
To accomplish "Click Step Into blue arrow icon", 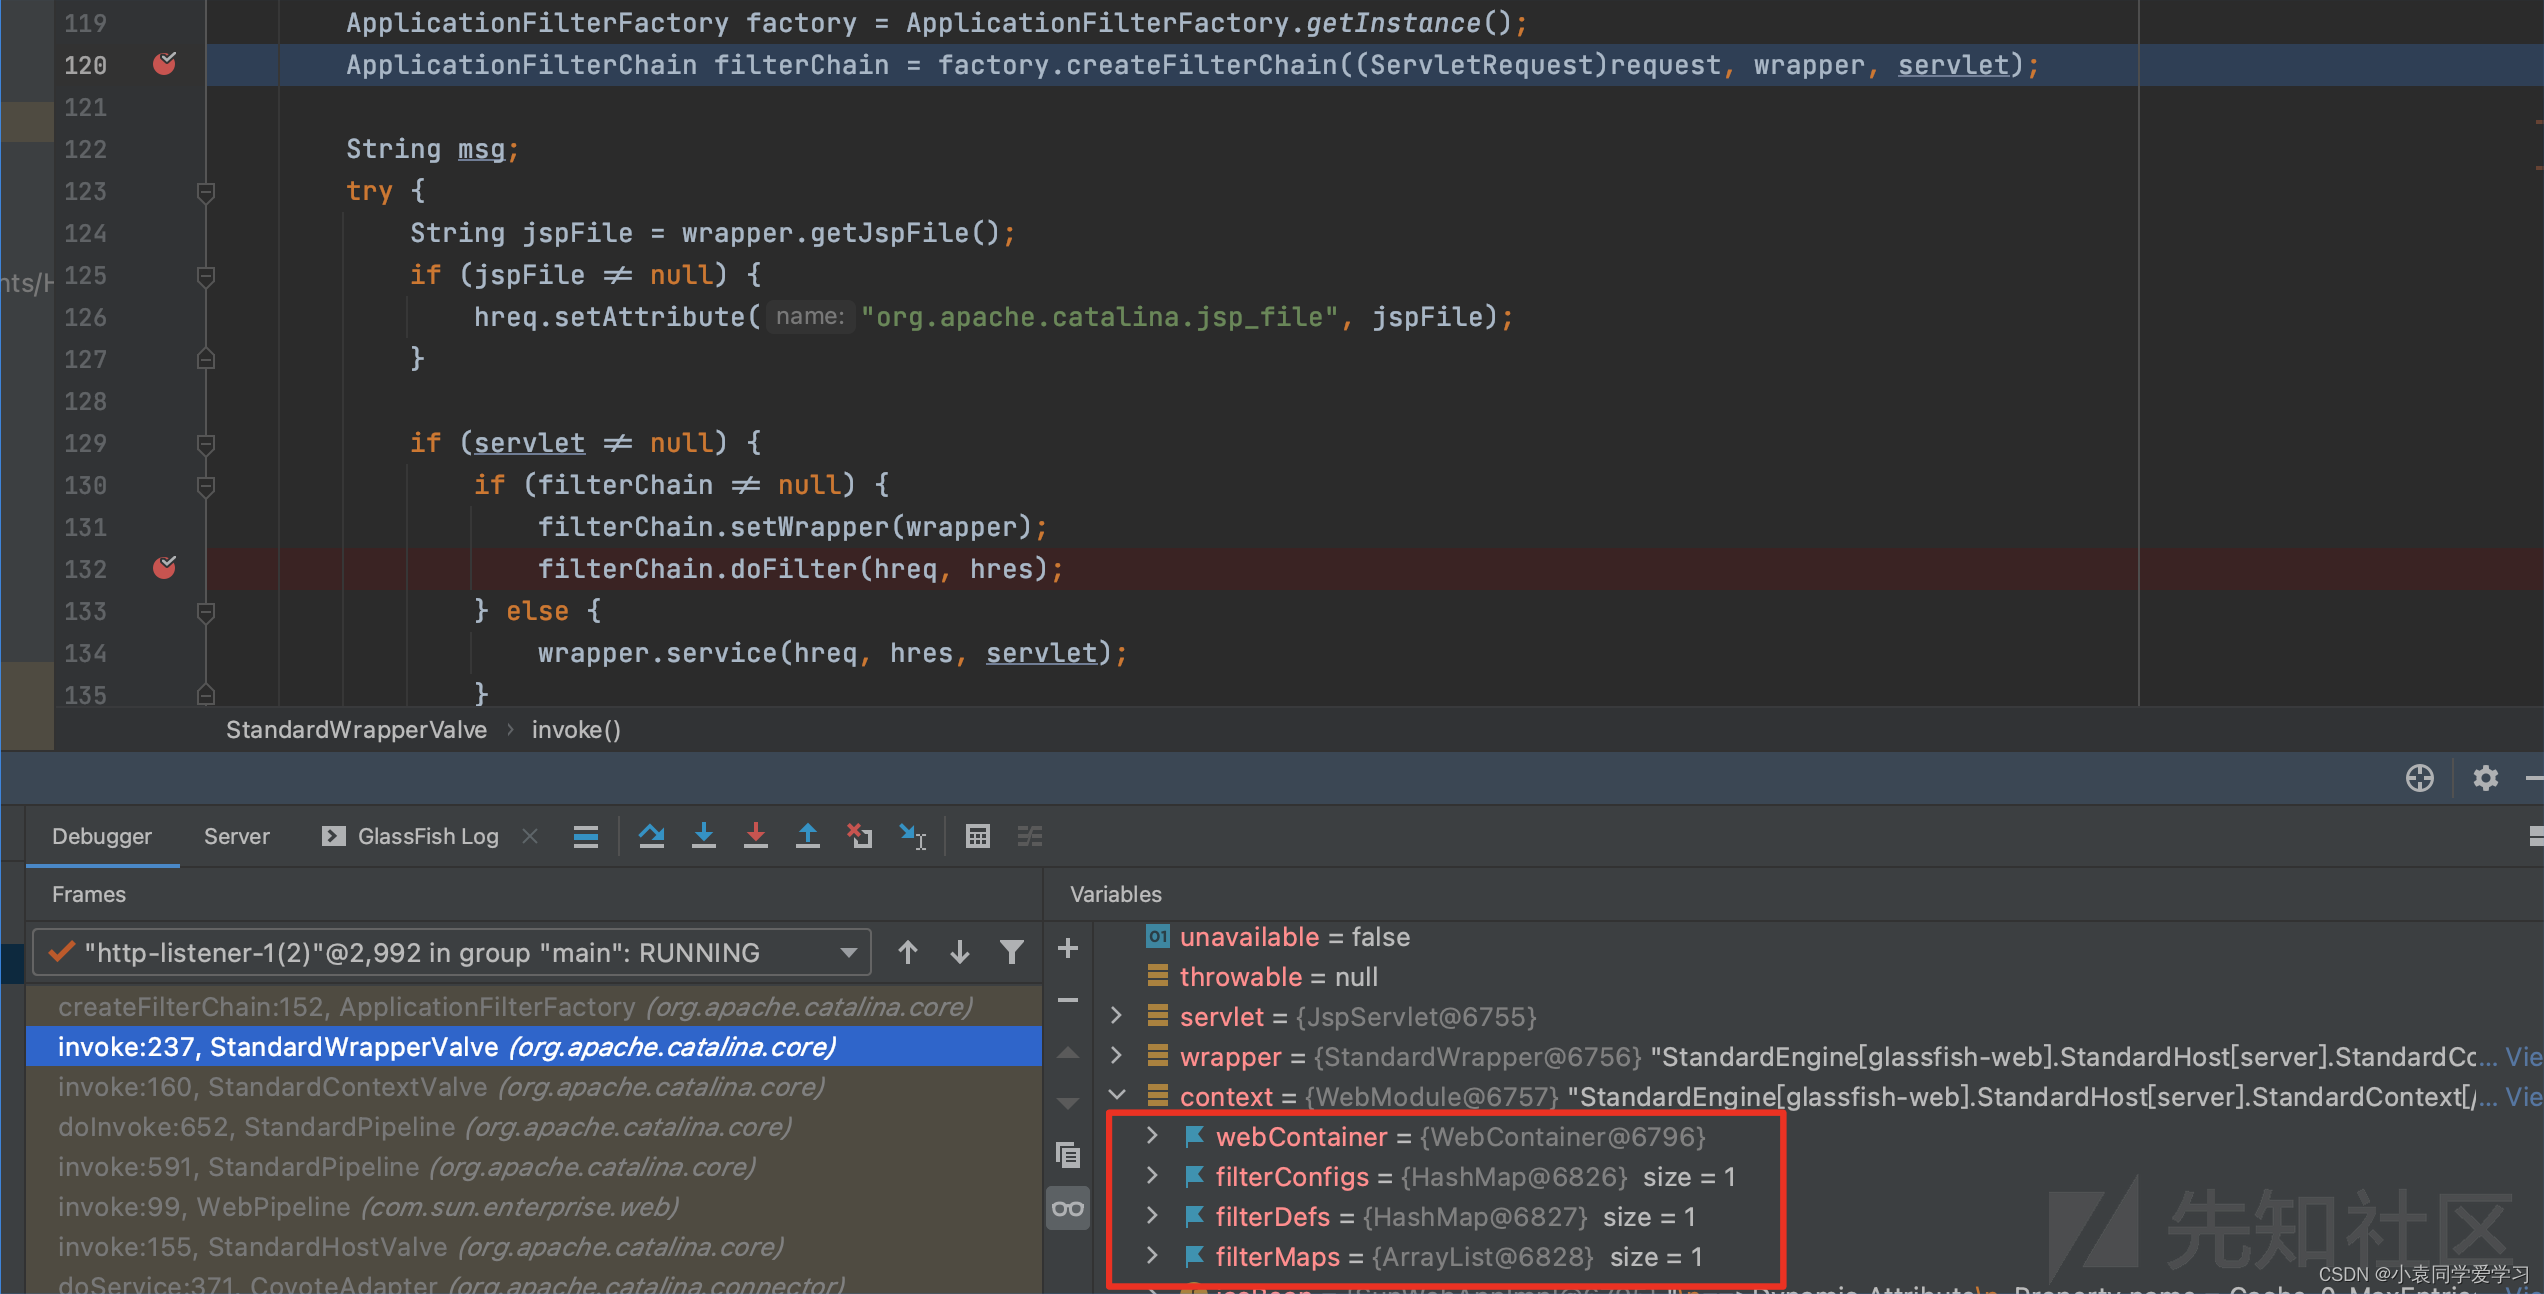I will tap(704, 836).
